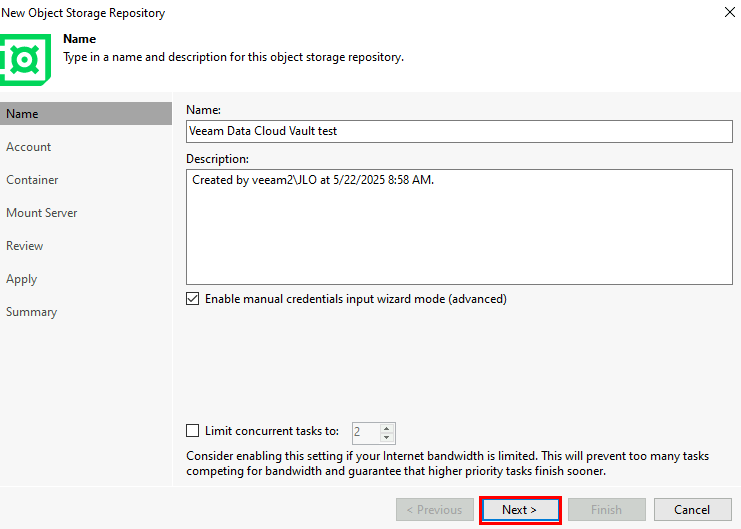Click the 'Created by veeam2\JLO' description text

point(313,180)
